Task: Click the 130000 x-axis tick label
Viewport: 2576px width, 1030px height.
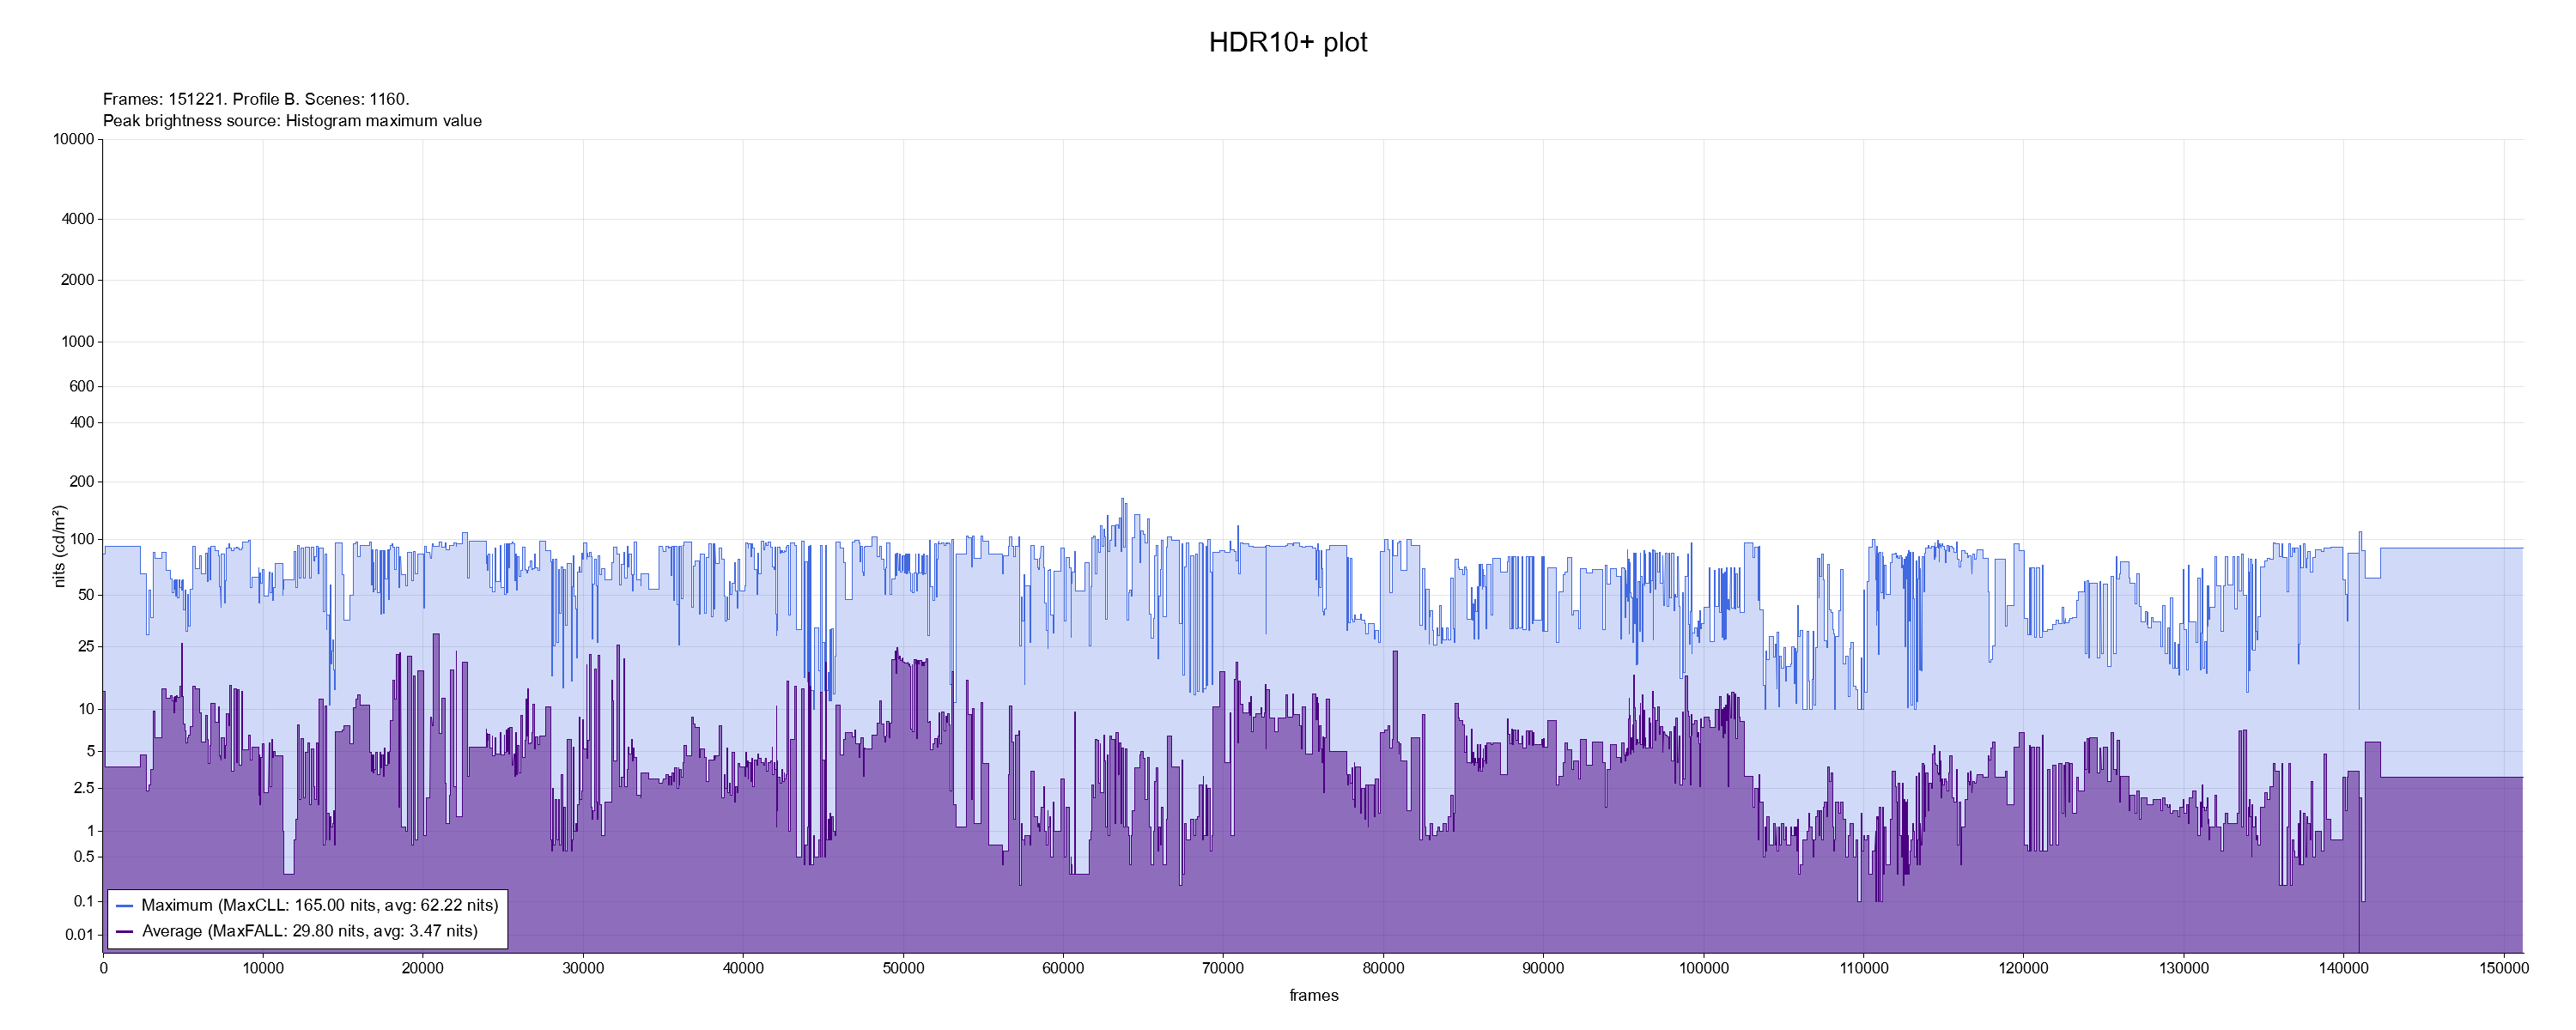Action: 2183,968
